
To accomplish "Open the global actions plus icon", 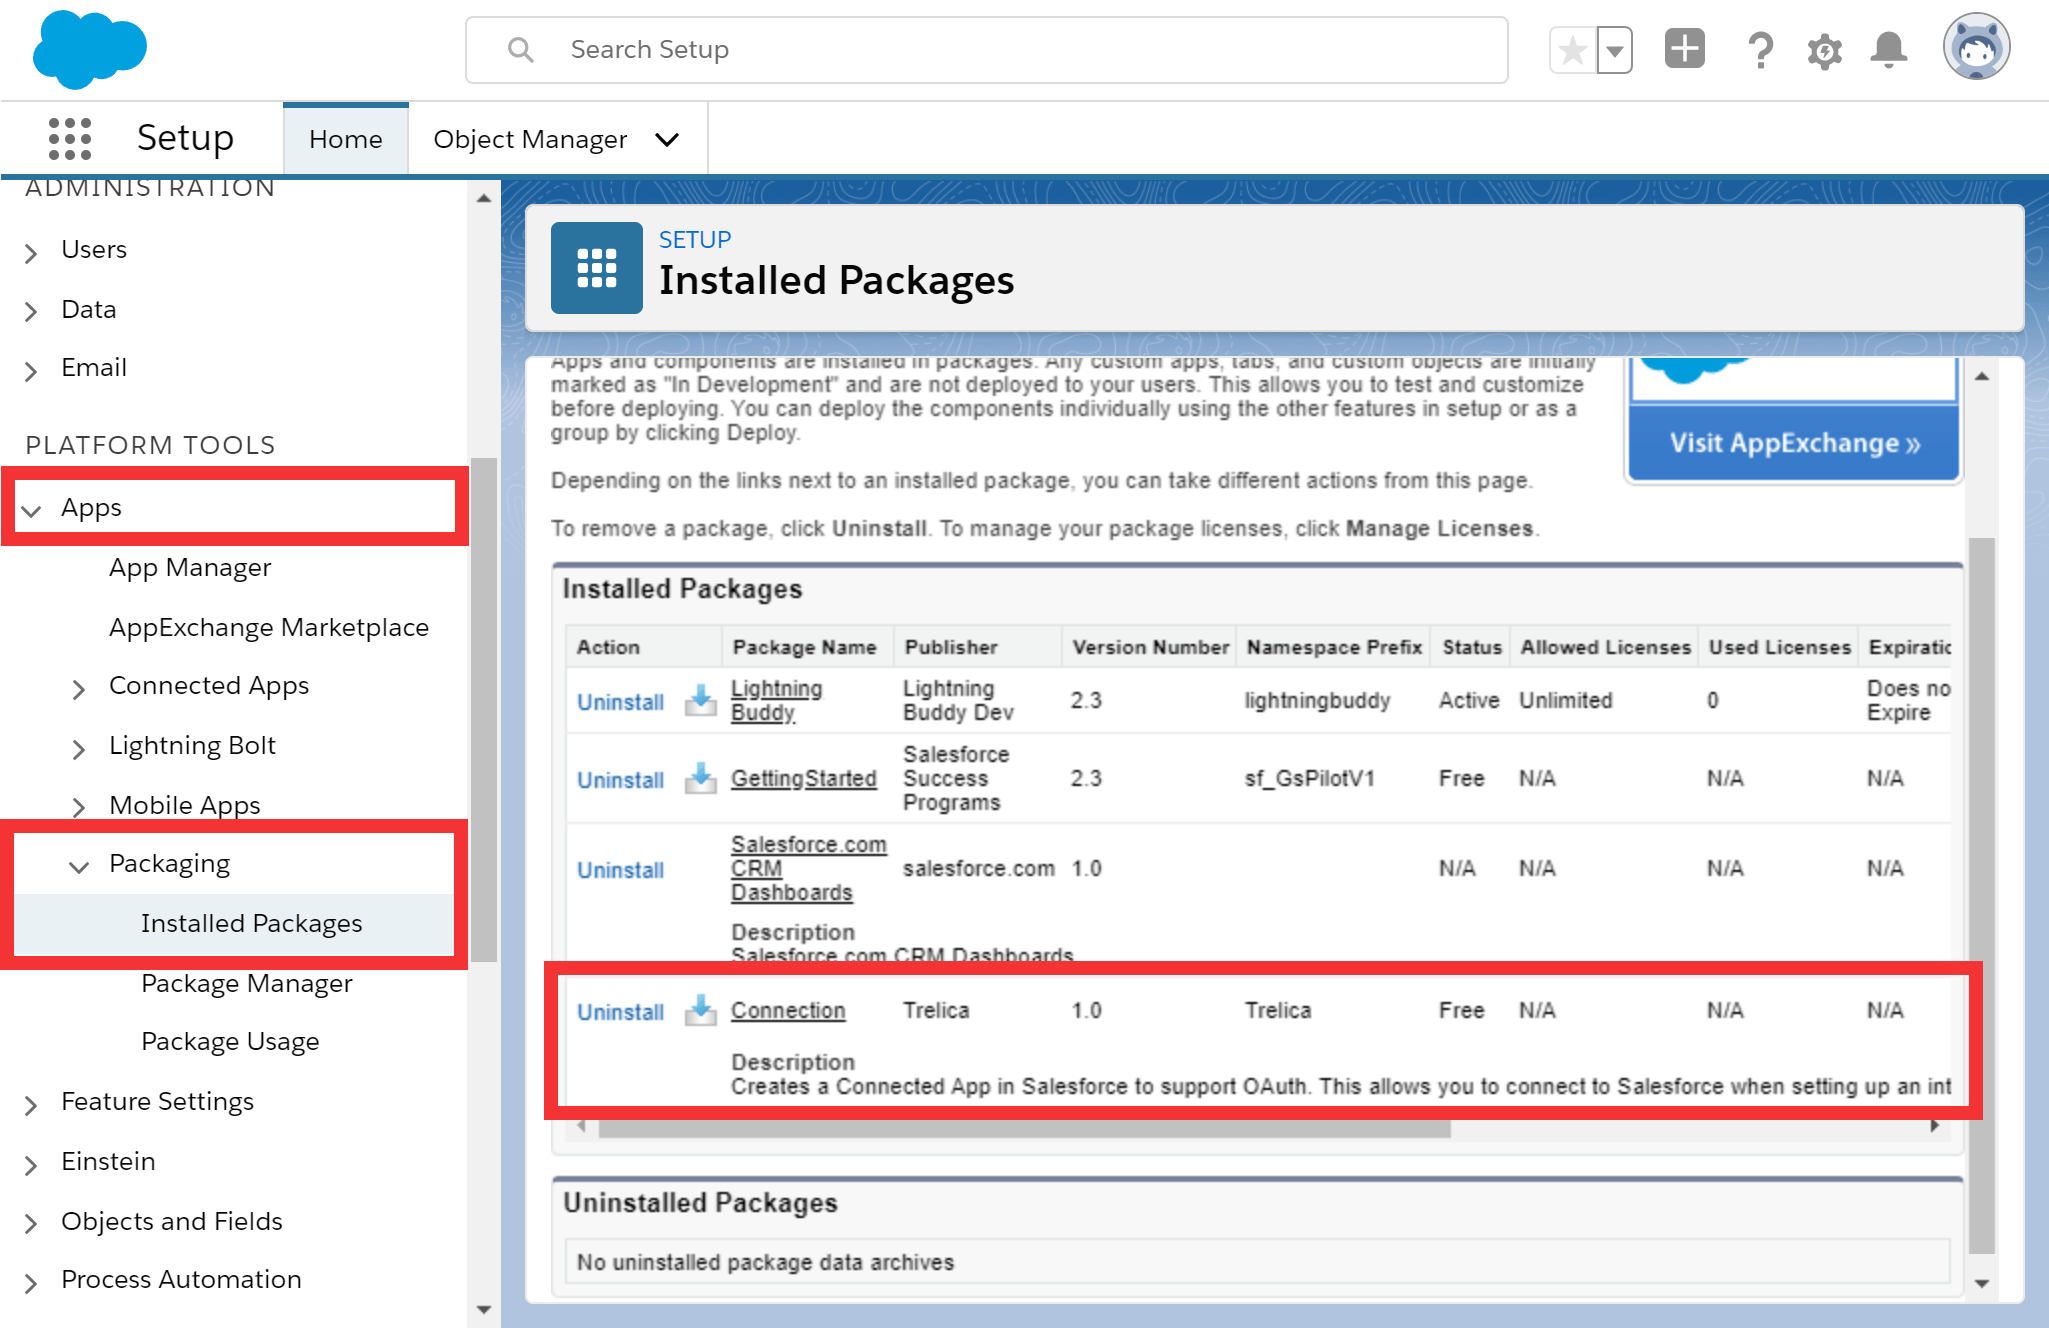I will 1685,49.
